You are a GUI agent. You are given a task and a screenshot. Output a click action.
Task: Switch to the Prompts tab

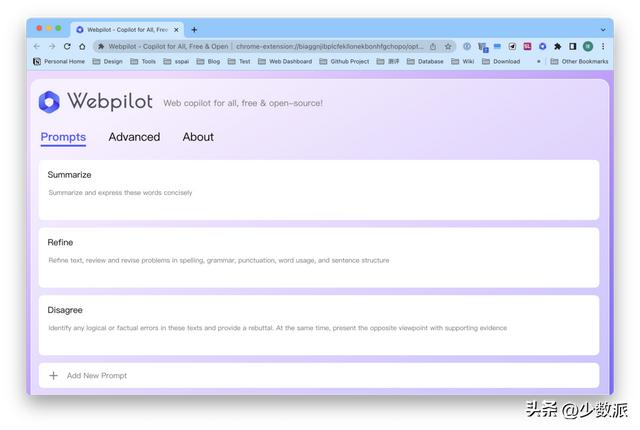(x=63, y=137)
